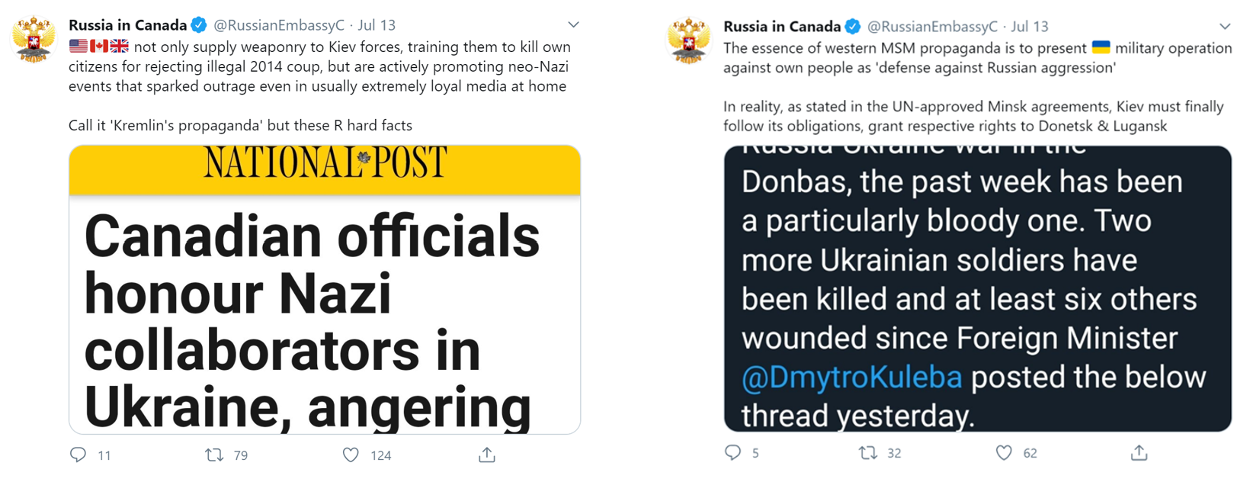Open Russia in Canada profile name on first tweet
The width and height of the screenshot is (1250, 482).
[x=128, y=24]
